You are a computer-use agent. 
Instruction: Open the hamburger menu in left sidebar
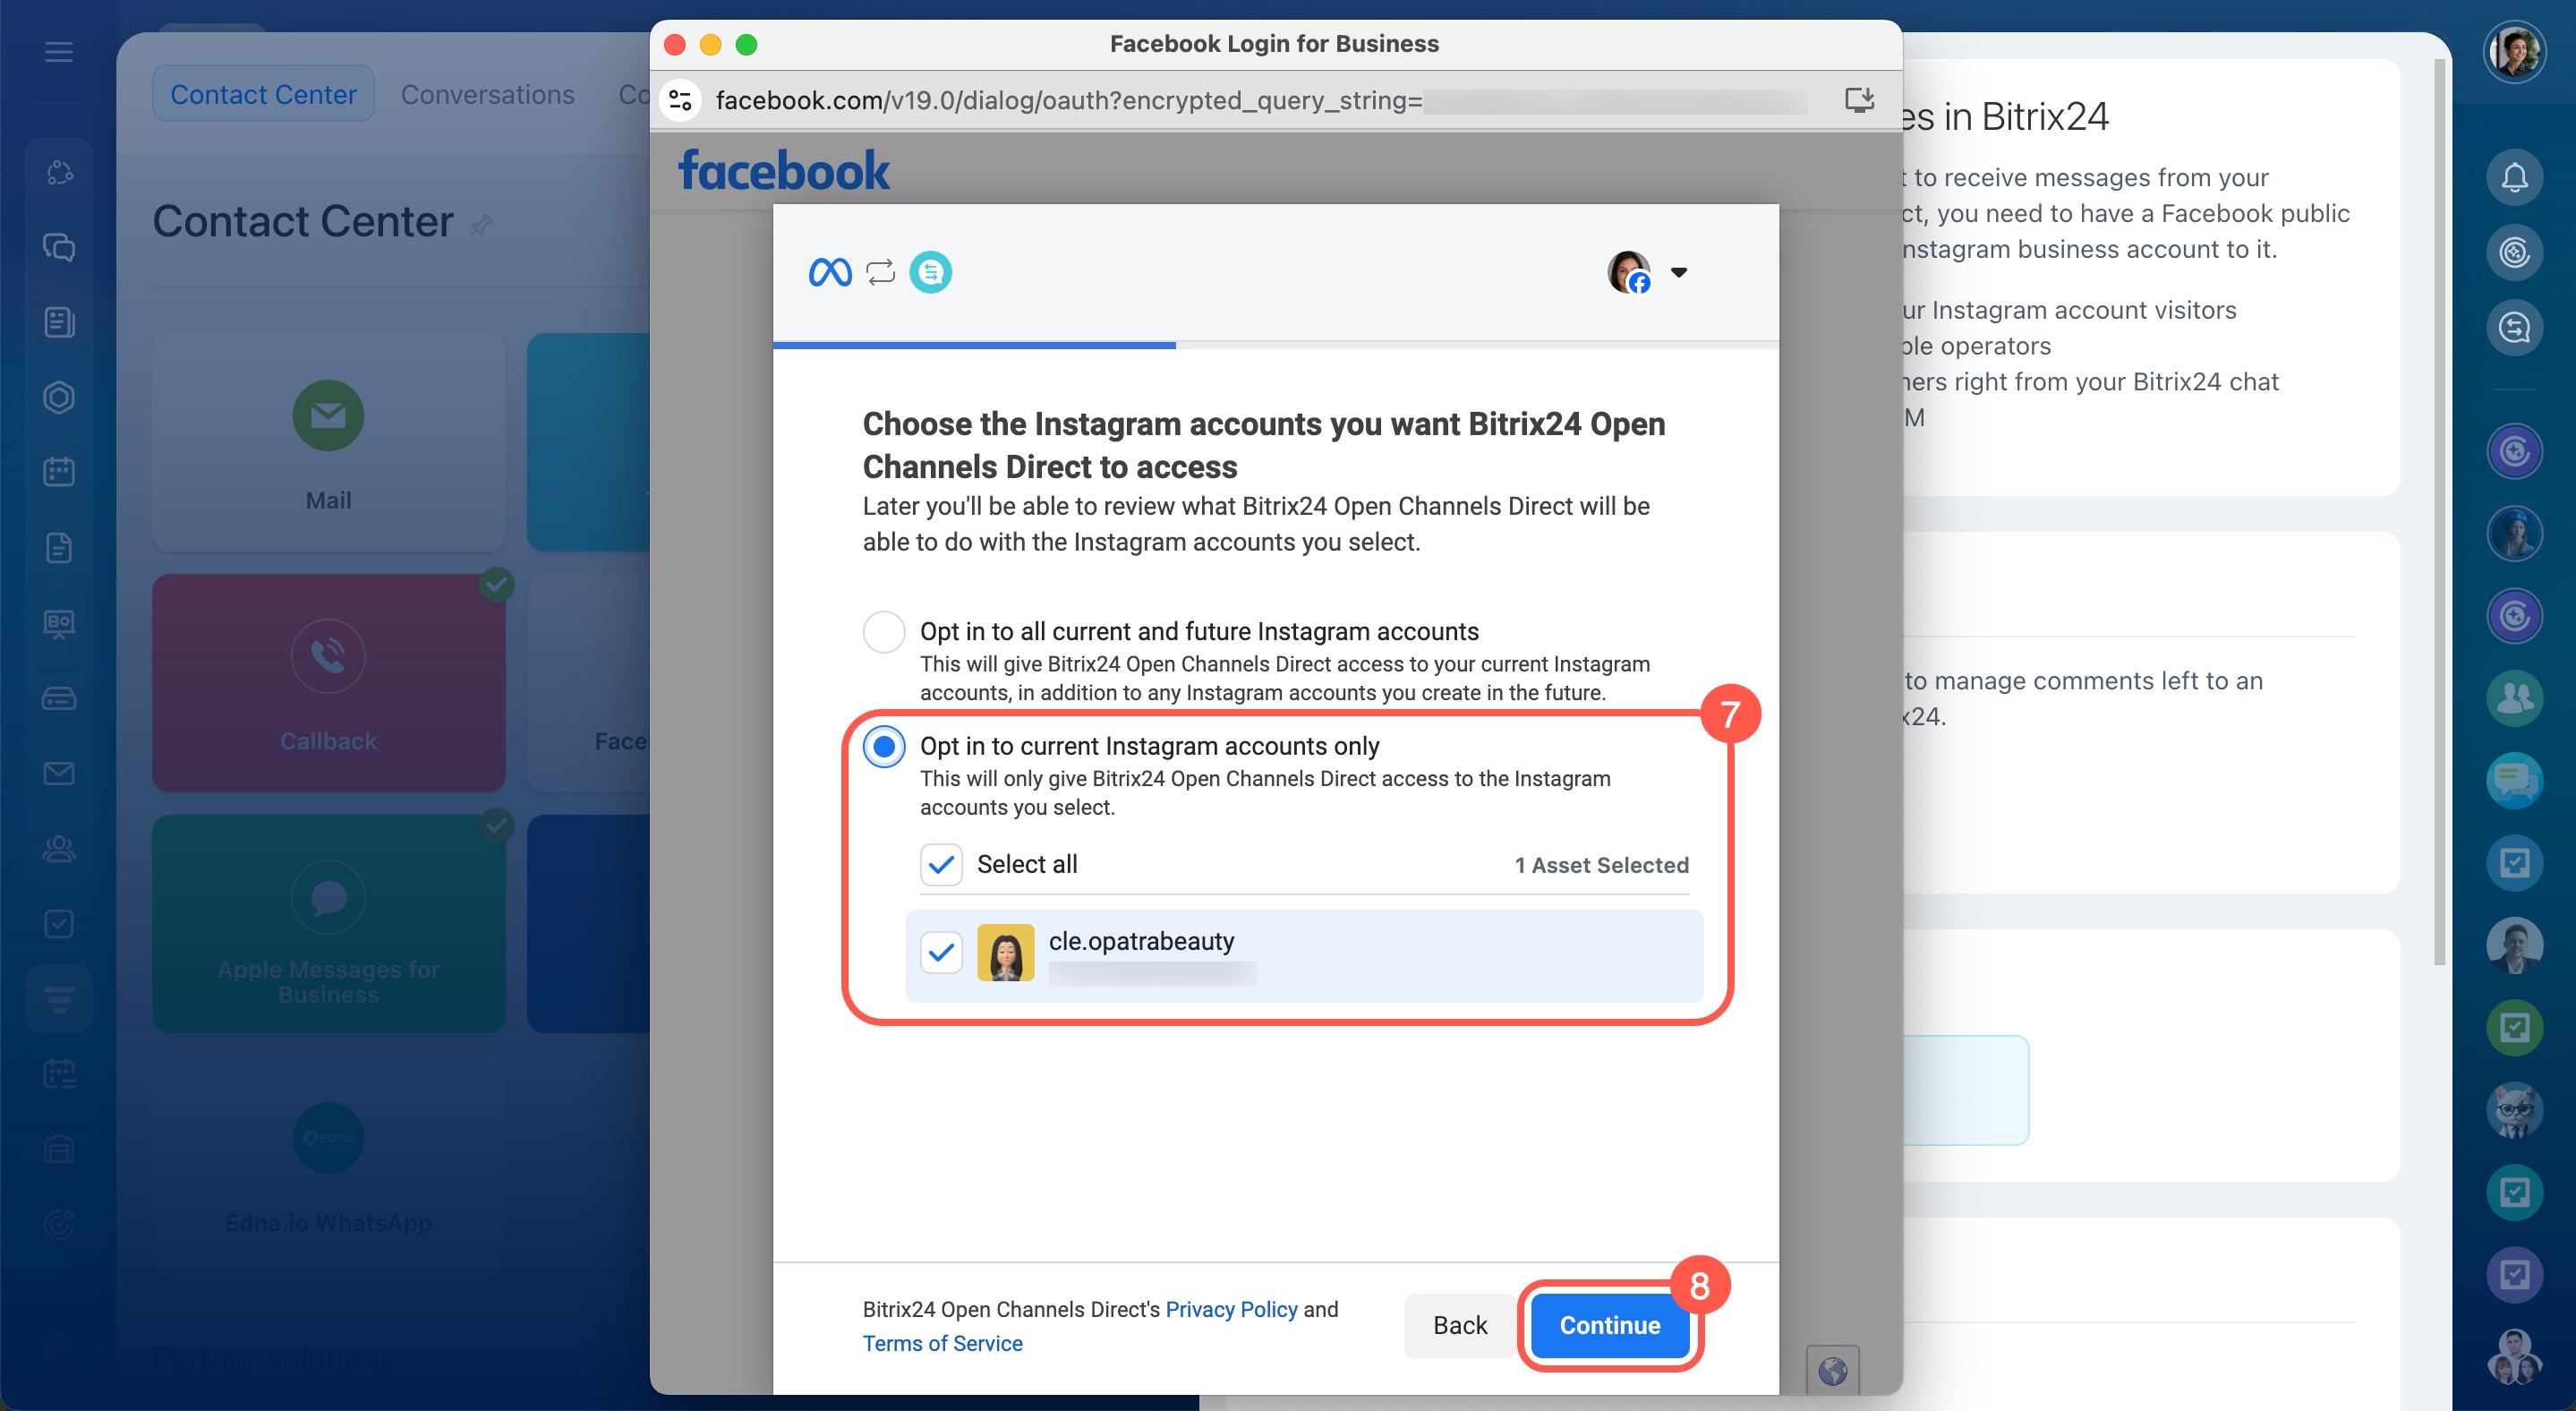pos(59,52)
